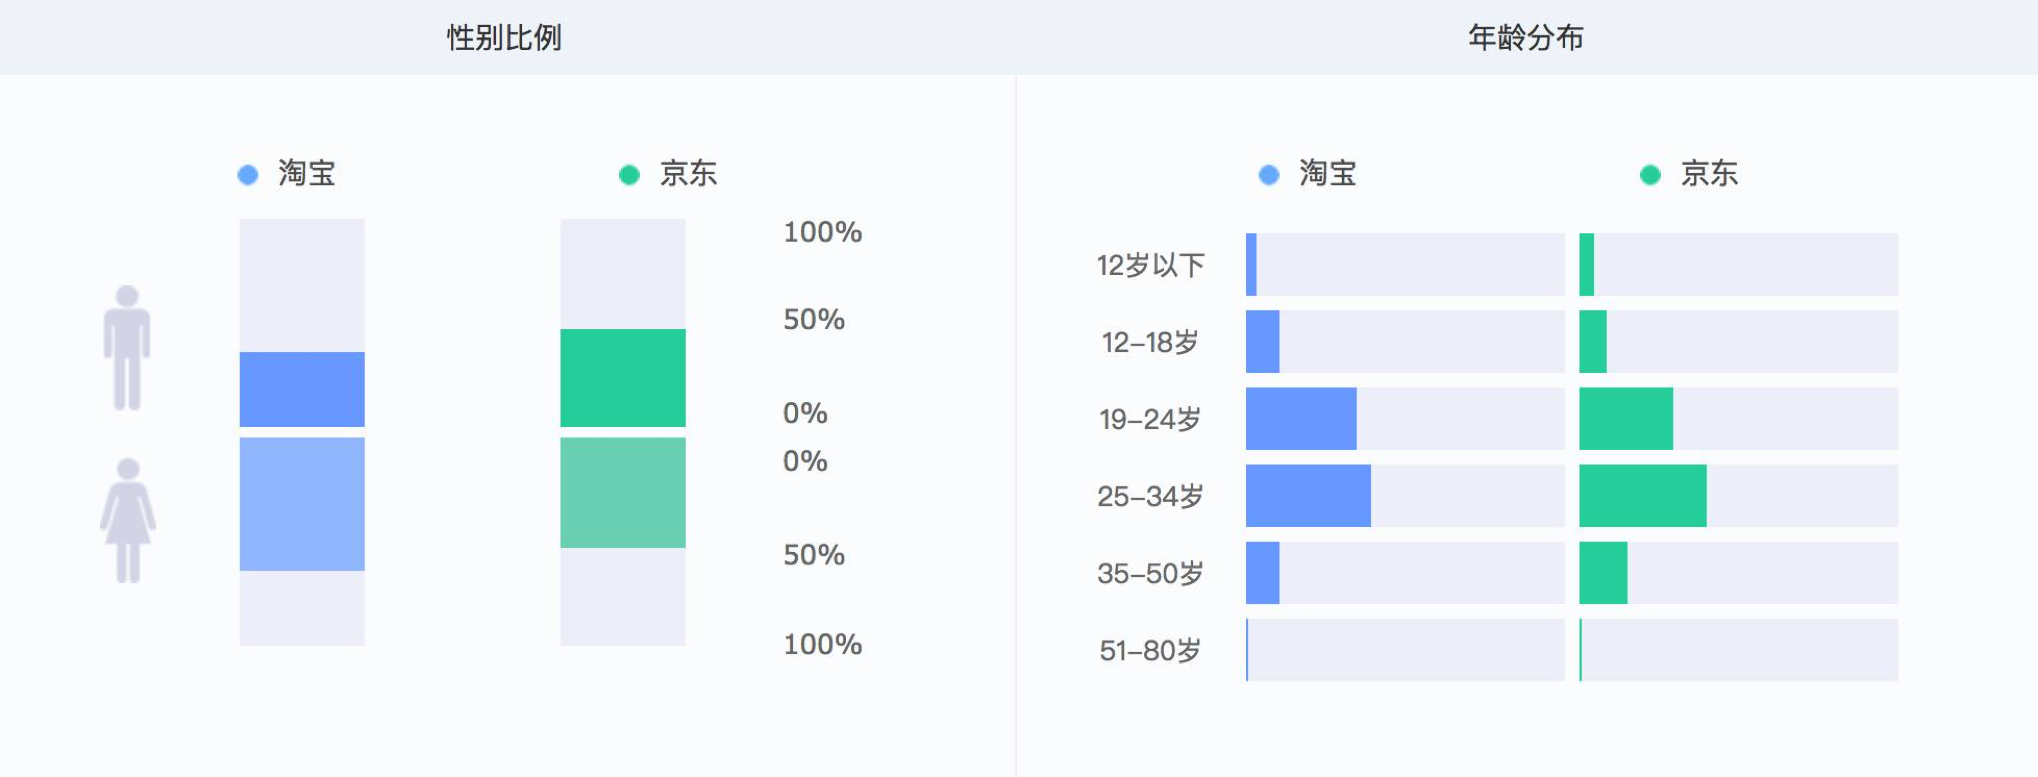Image resolution: width=2038 pixels, height=777 pixels.
Task: Click the 51–80岁 age label
Action: 1150,650
